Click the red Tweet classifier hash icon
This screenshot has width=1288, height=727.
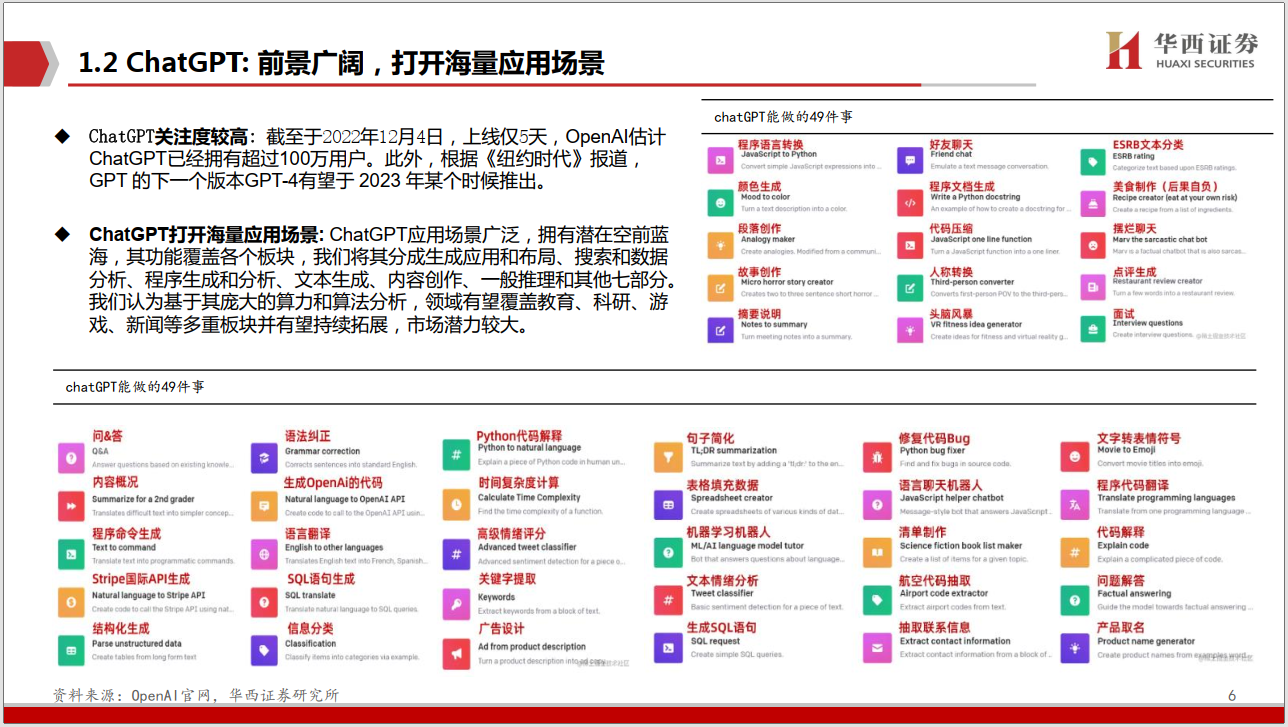(668, 599)
